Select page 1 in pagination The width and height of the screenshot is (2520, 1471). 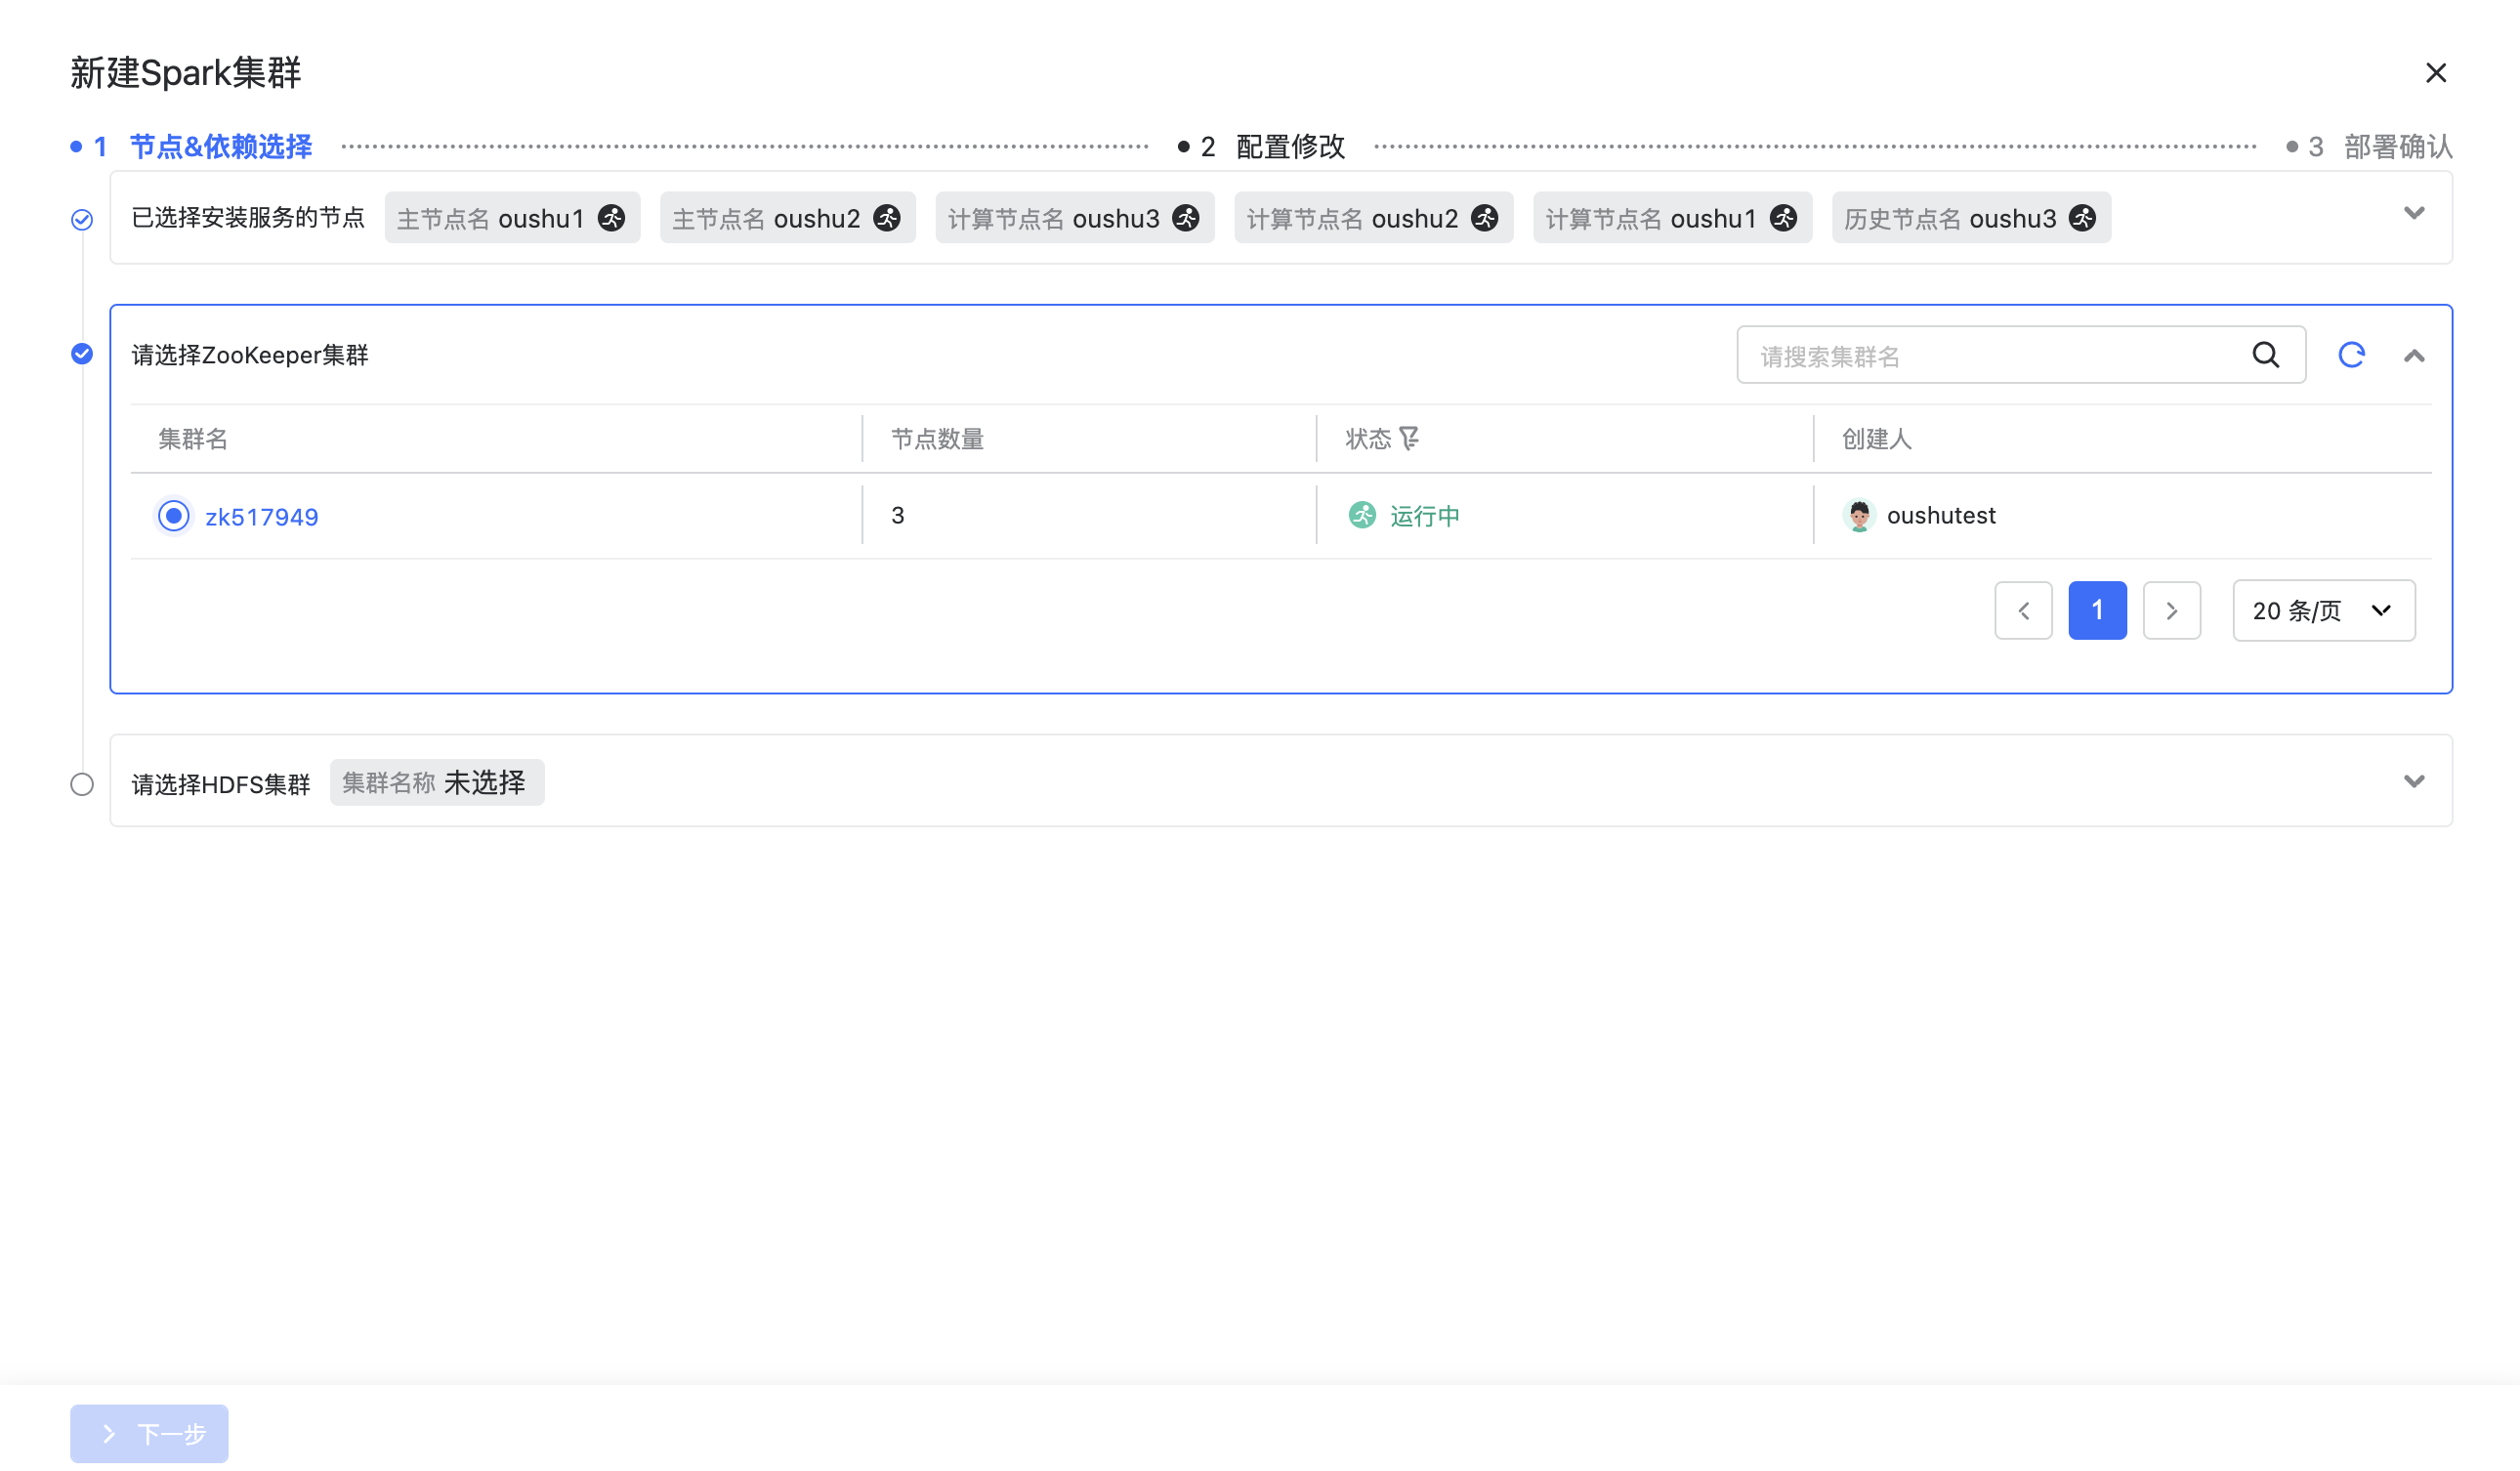coord(2098,610)
